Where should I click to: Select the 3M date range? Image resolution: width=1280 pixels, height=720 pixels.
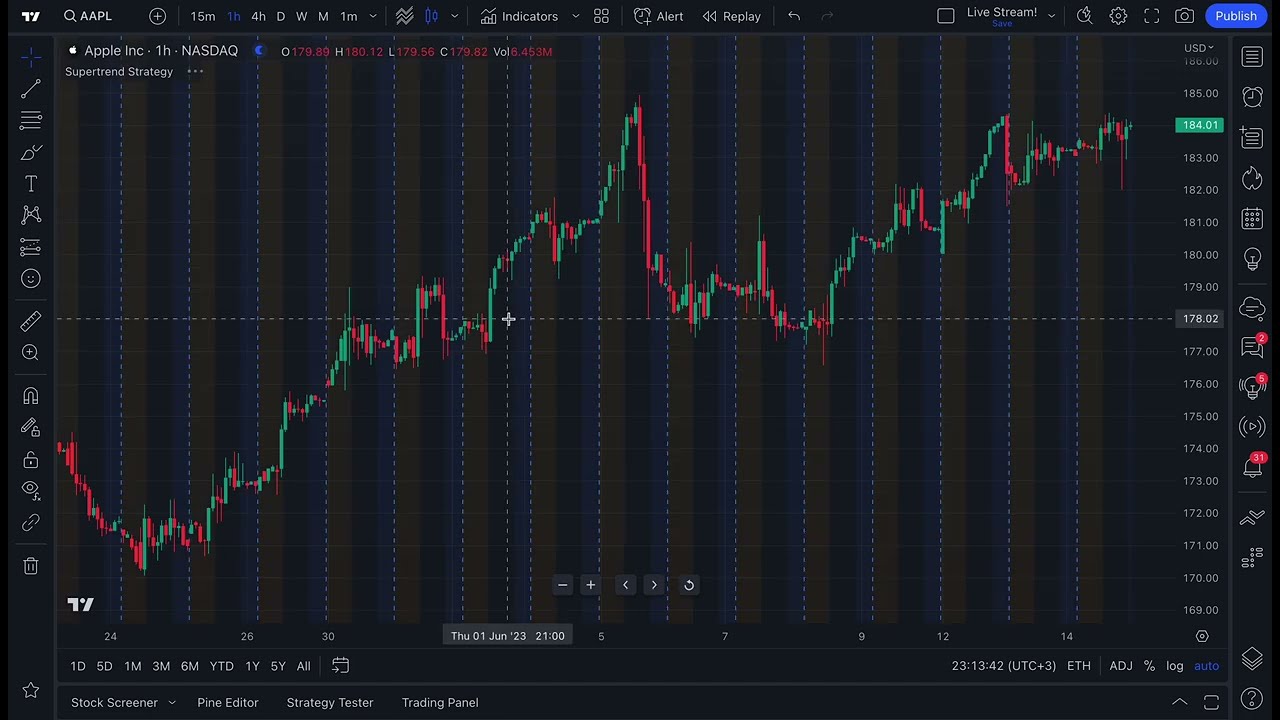tap(161, 666)
